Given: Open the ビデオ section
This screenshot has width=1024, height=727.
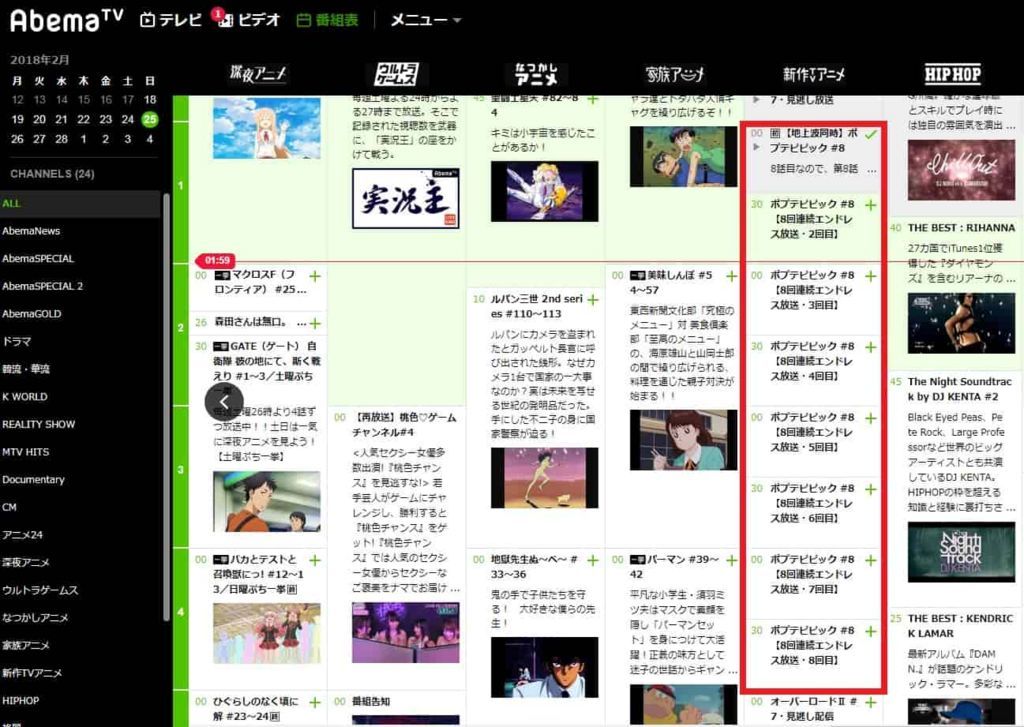Looking at the screenshot, I should point(249,20).
